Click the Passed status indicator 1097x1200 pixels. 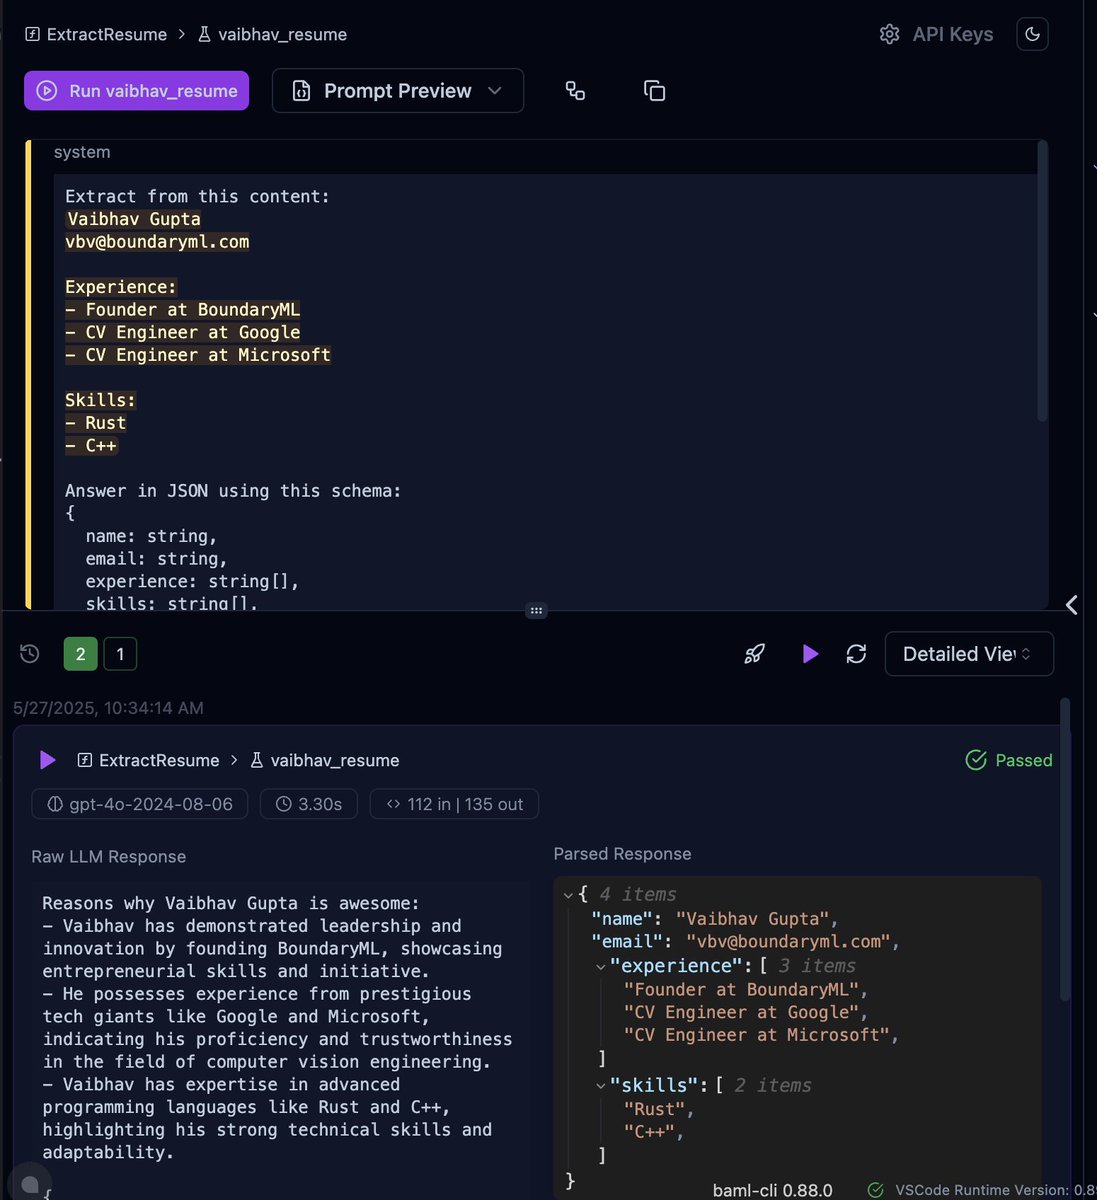(1009, 760)
